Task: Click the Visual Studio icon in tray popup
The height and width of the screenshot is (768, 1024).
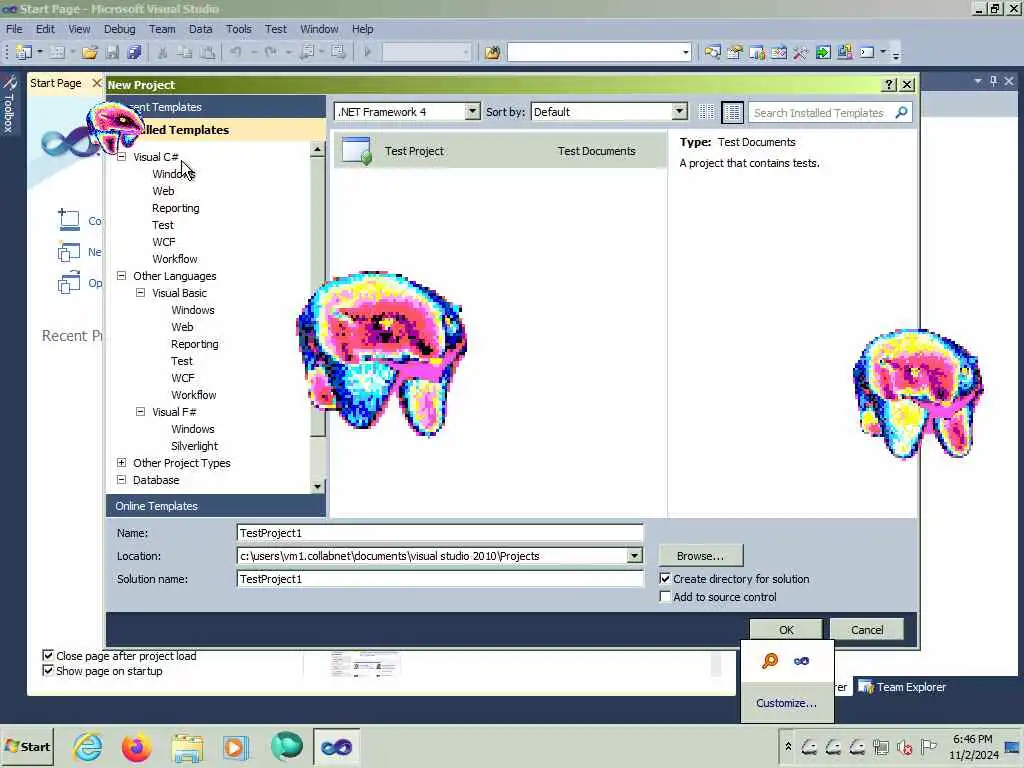Action: tap(801, 661)
